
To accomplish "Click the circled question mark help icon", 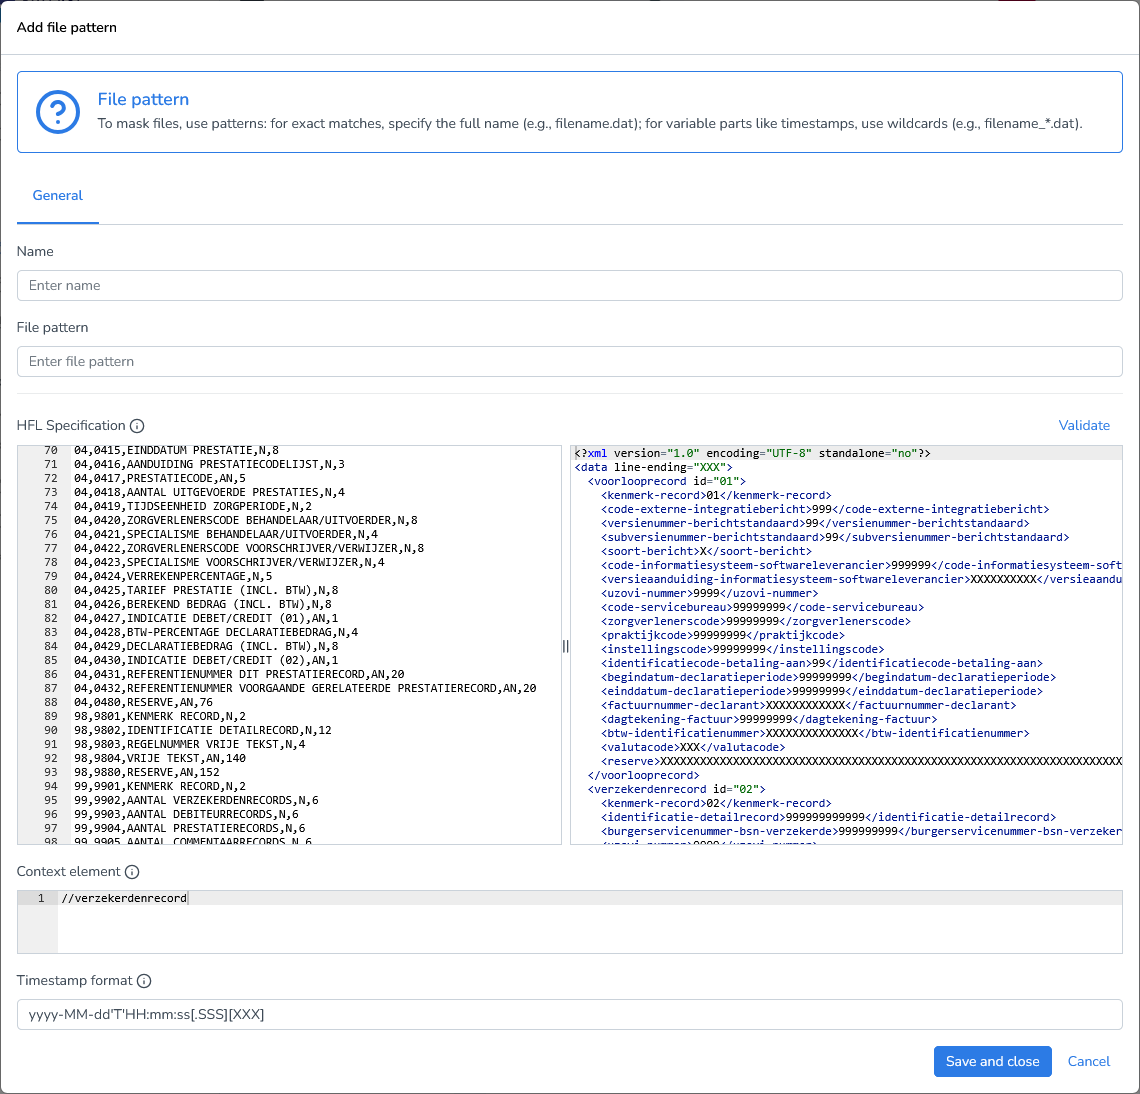I will [x=57, y=111].
